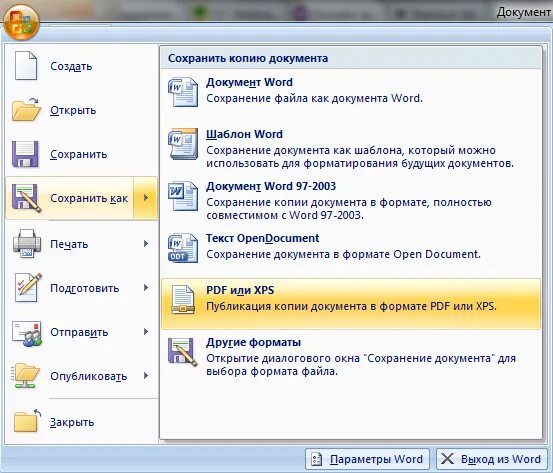Viewport: 553px width, 473px height.
Task: Open the Опубликовать menu entry
Action: [x=81, y=376]
